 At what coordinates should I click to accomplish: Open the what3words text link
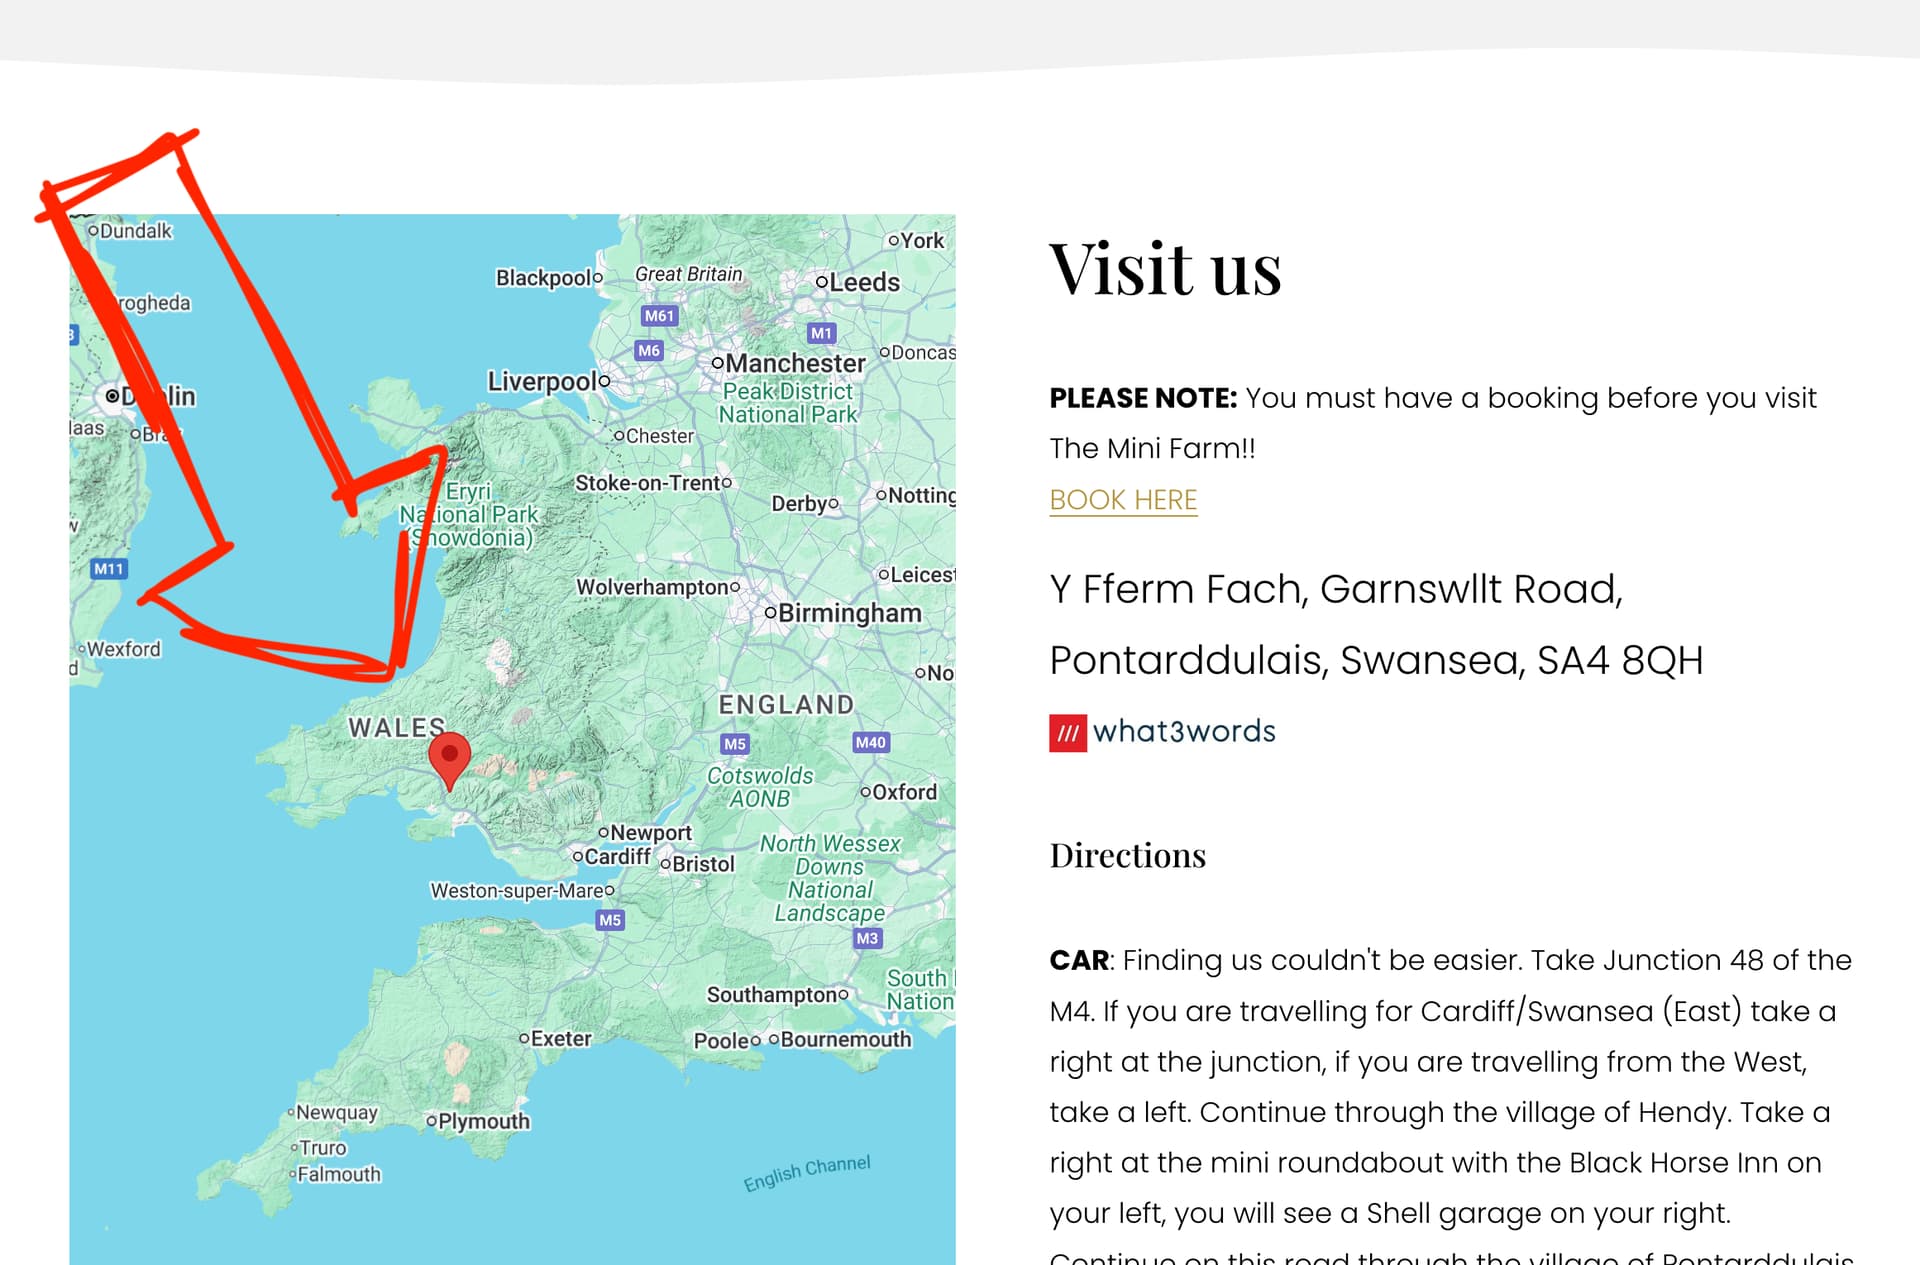1184,732
